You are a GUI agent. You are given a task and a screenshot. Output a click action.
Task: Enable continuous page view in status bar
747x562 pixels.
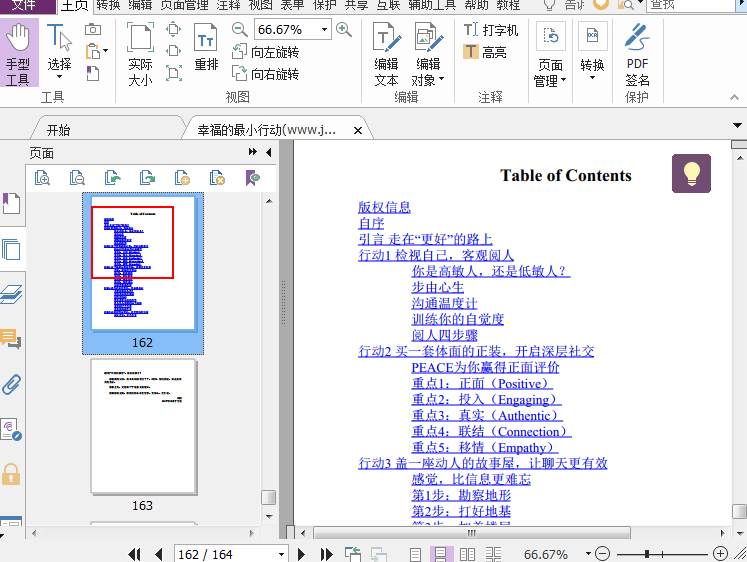click(x=439, y=554)
